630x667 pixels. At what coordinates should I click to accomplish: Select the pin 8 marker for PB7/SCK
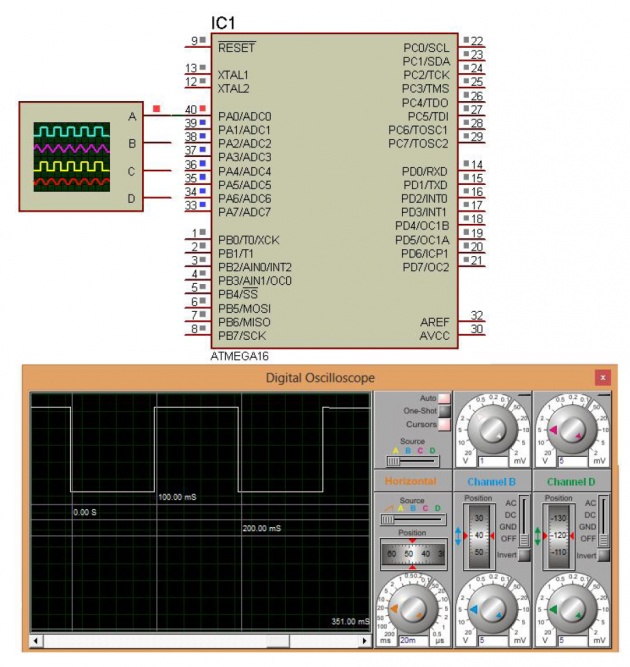pyautogui.click(x=202, y=328)
